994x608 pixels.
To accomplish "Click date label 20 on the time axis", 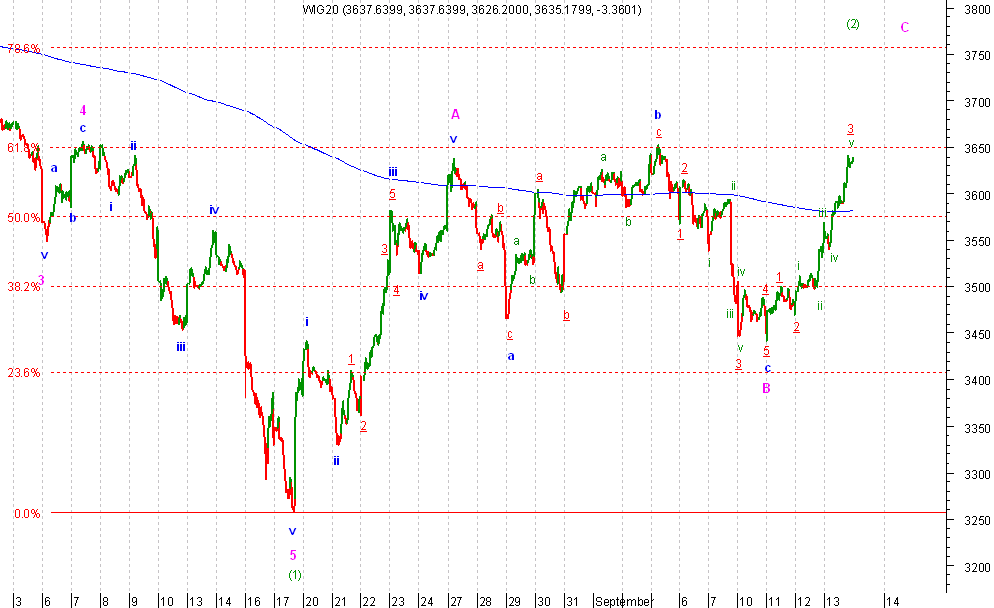I will [x=312, y=601].
